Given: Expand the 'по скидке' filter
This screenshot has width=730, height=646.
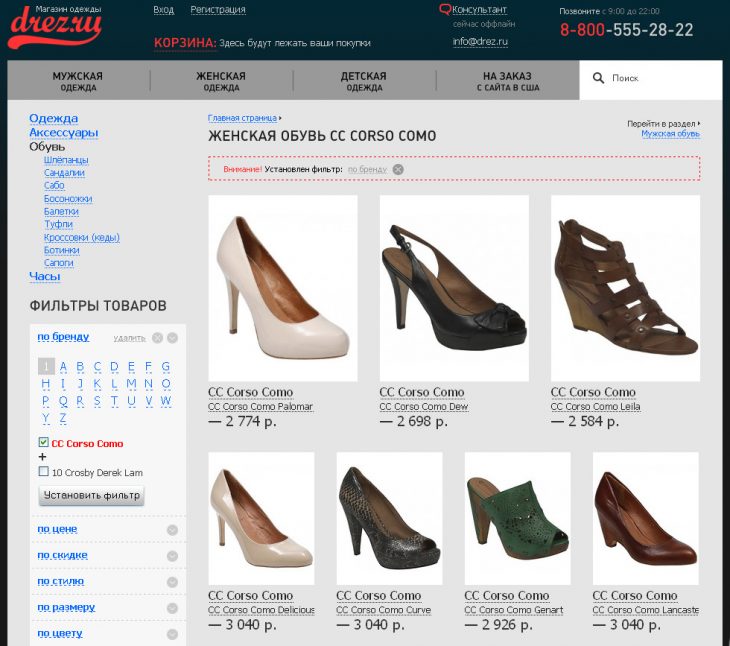Looking at the screenshot, I should click(172, 556).
